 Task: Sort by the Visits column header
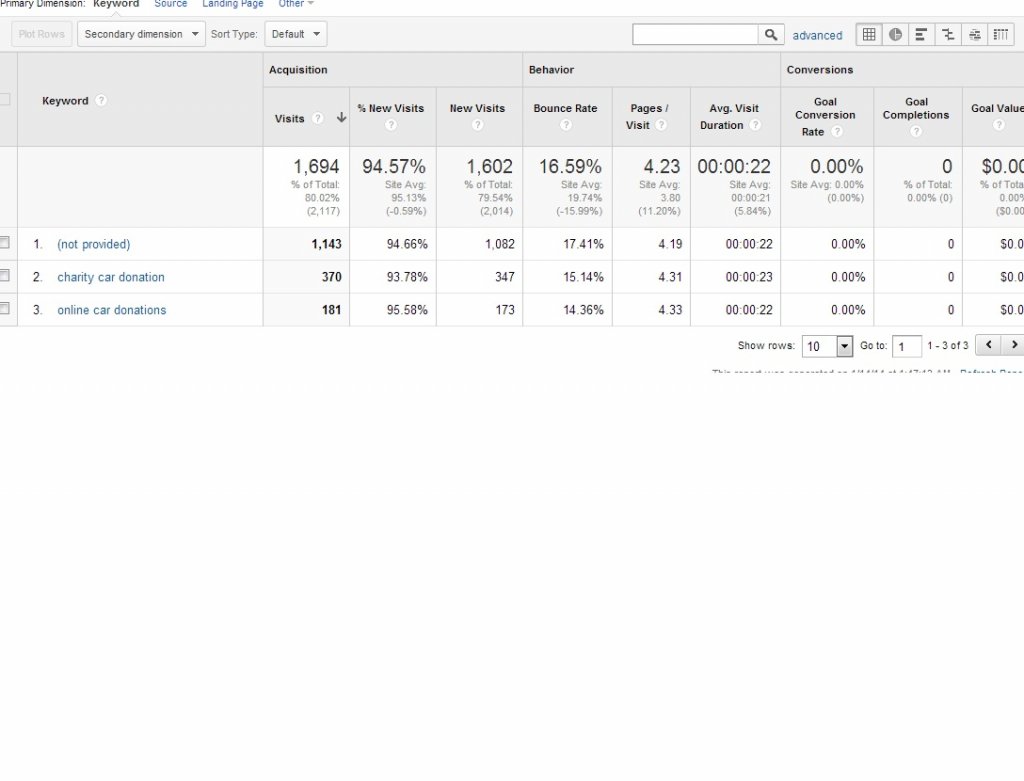coord(289,118)
